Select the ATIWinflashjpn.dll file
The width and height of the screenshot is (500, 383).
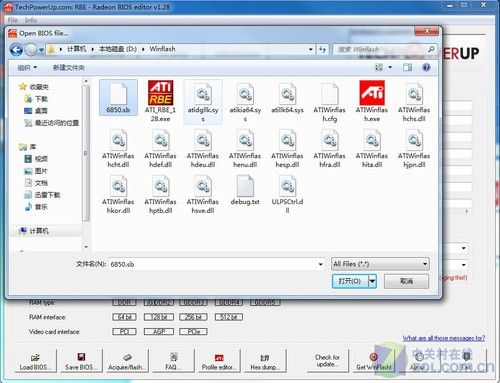414,149
